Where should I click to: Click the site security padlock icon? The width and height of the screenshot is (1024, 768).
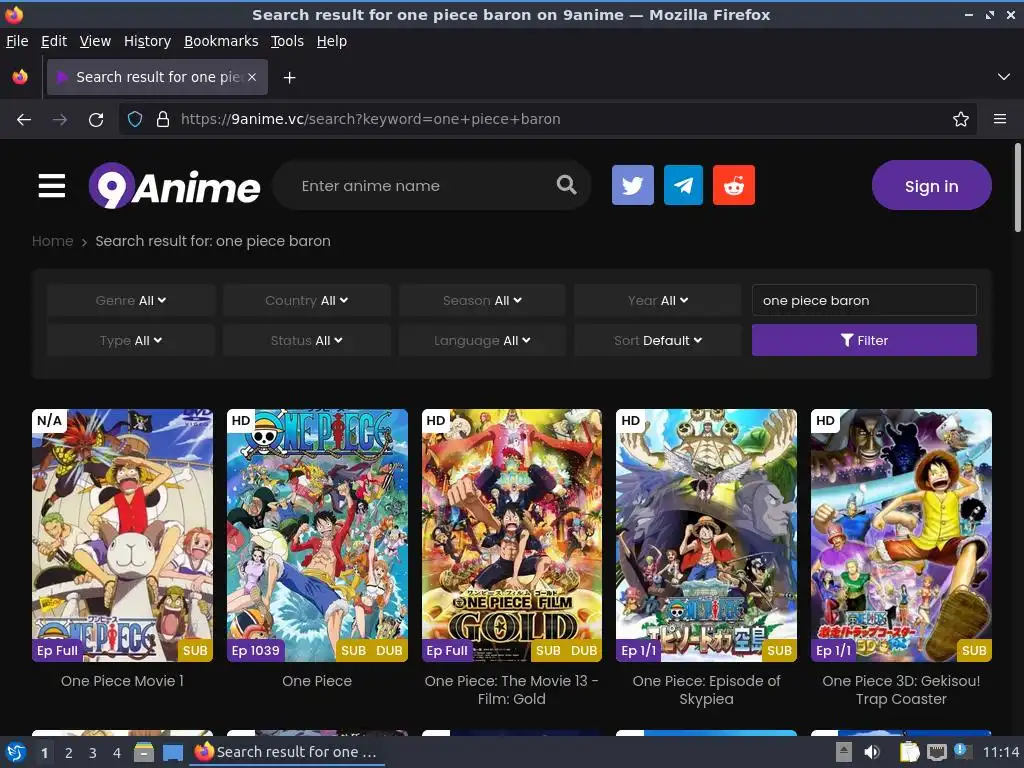163,120
